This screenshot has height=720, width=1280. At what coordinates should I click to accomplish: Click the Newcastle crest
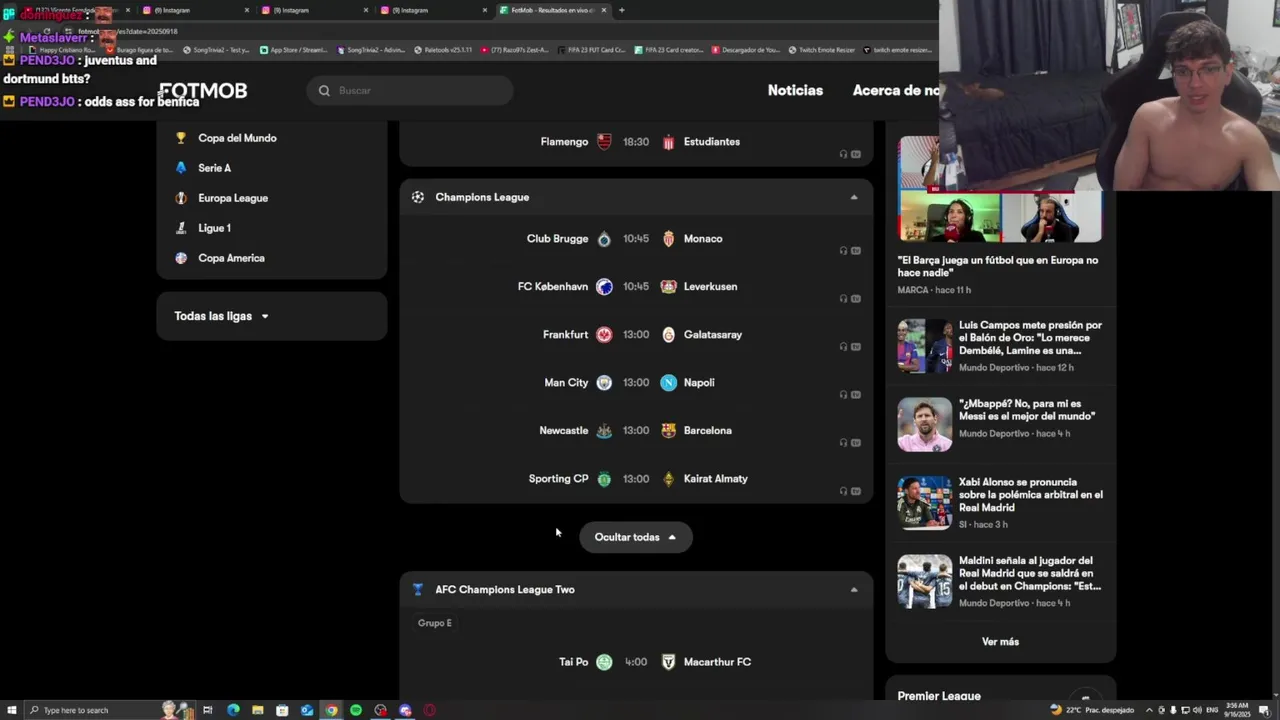[x=604, y=431]
